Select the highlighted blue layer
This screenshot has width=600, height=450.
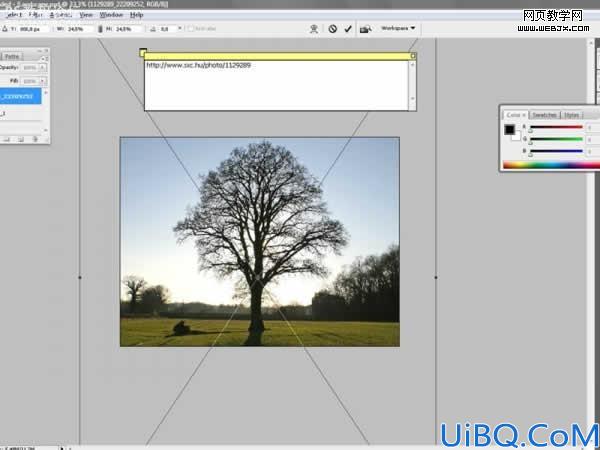pos(20,96)
